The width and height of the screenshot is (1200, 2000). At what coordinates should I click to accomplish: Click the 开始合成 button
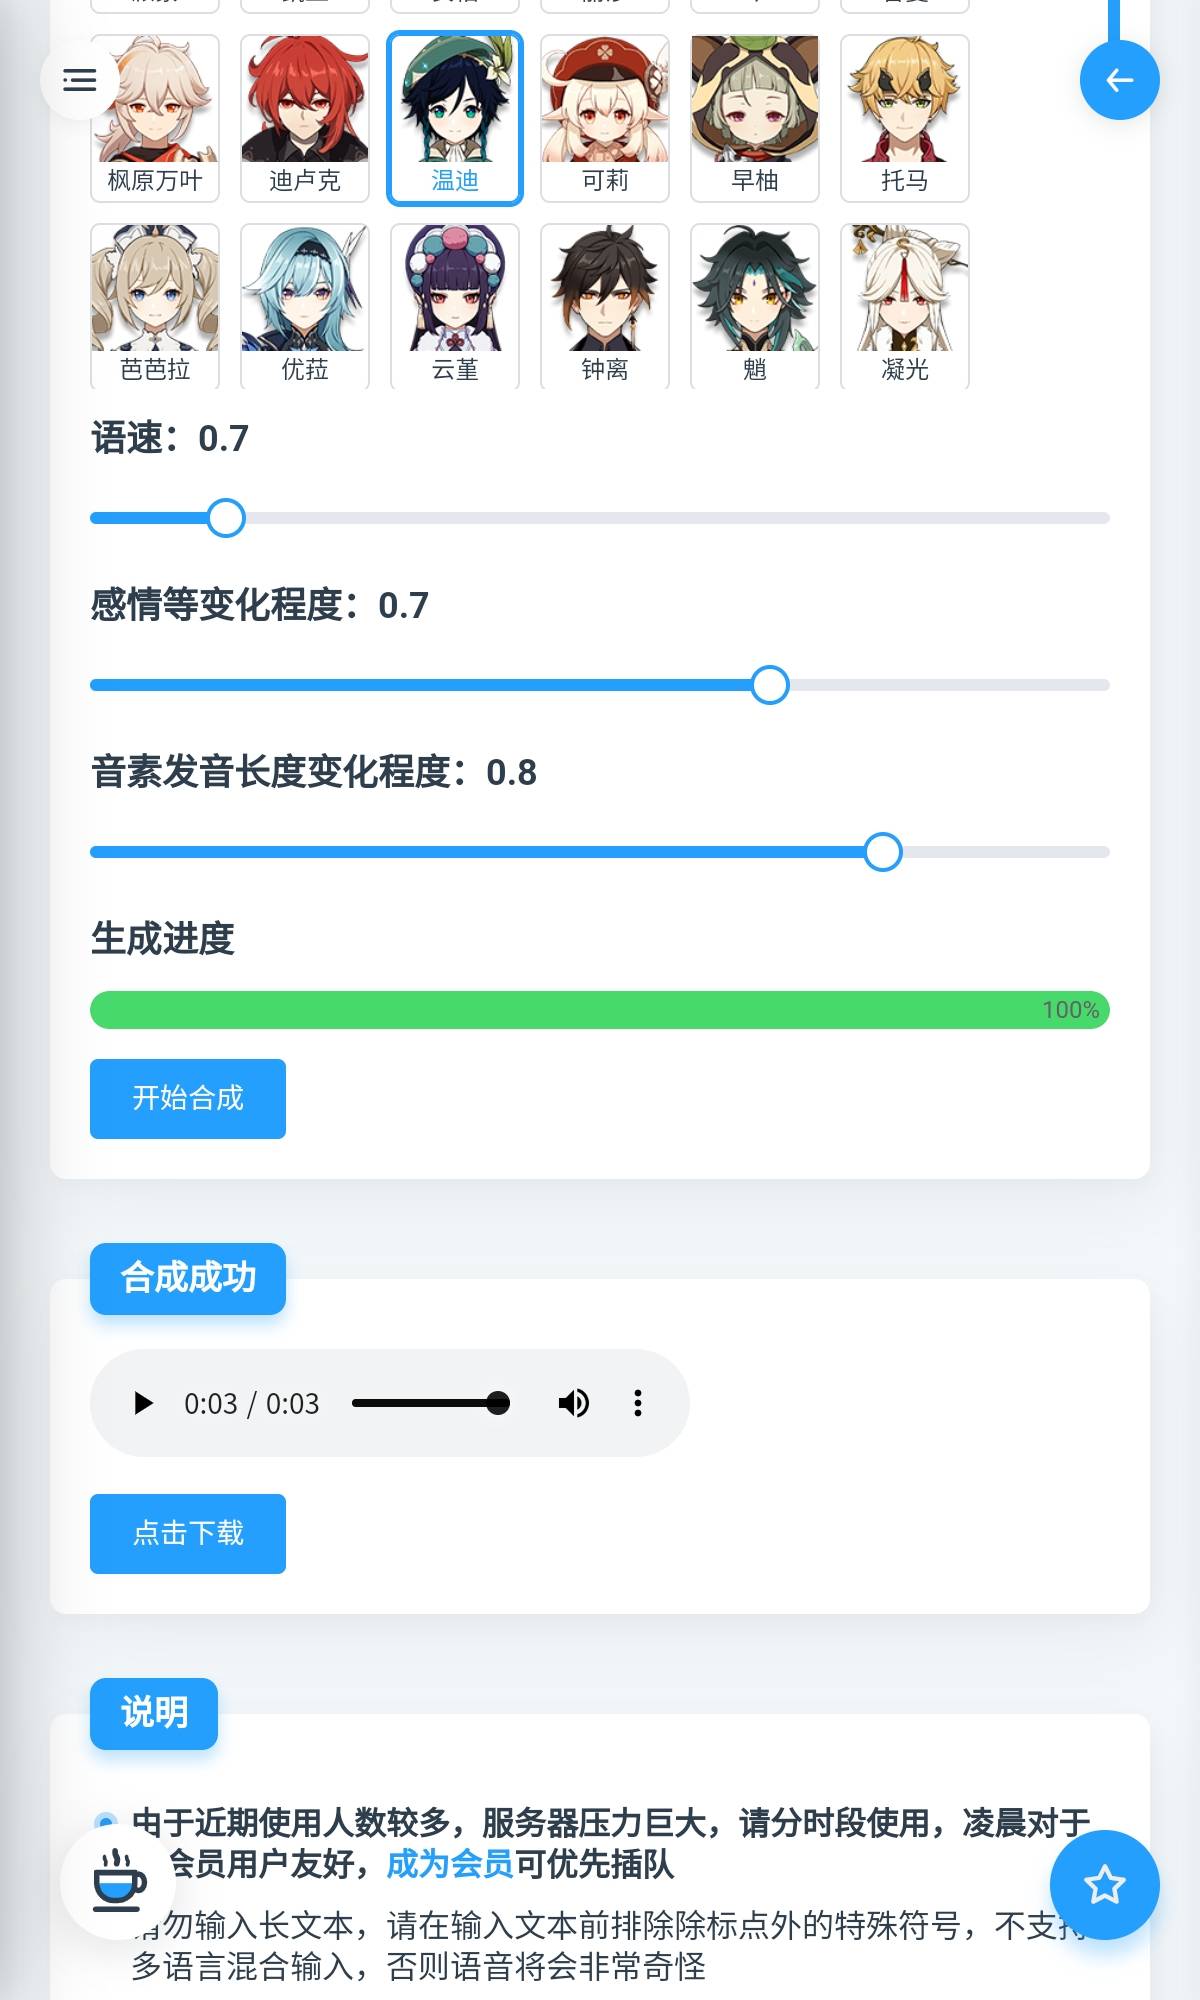[188, 1098]
